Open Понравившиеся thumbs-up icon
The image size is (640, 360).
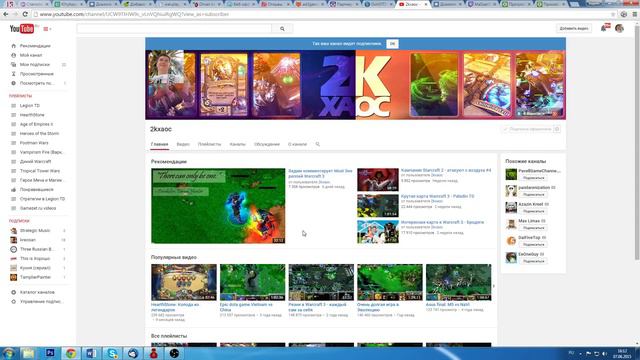13,189
